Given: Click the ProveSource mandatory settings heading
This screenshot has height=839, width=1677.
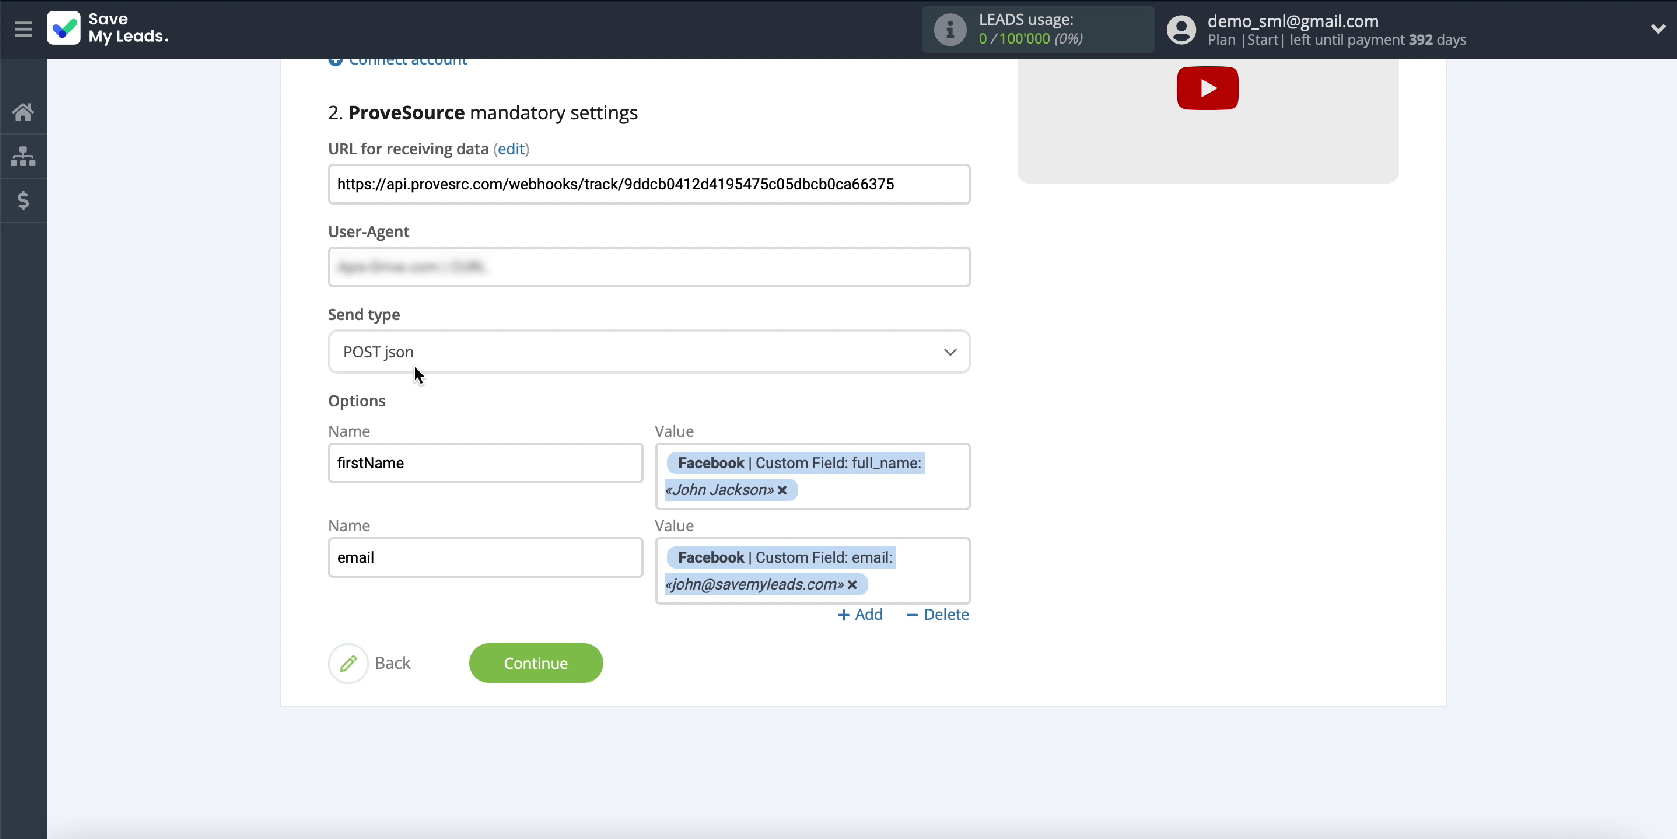Looking at the screenshot, I should pyautogui.click(x=483, y=113).
